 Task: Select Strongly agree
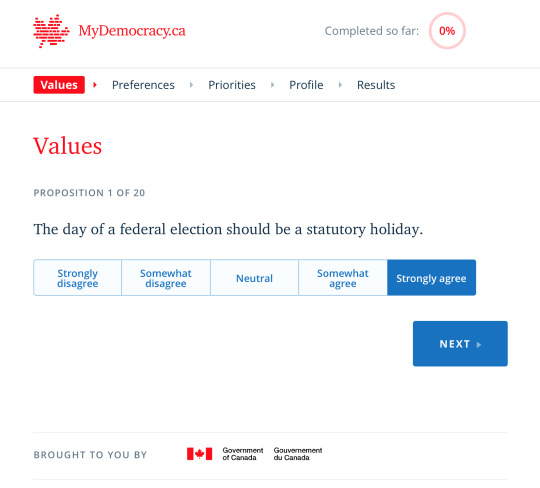tap(432, 278)
